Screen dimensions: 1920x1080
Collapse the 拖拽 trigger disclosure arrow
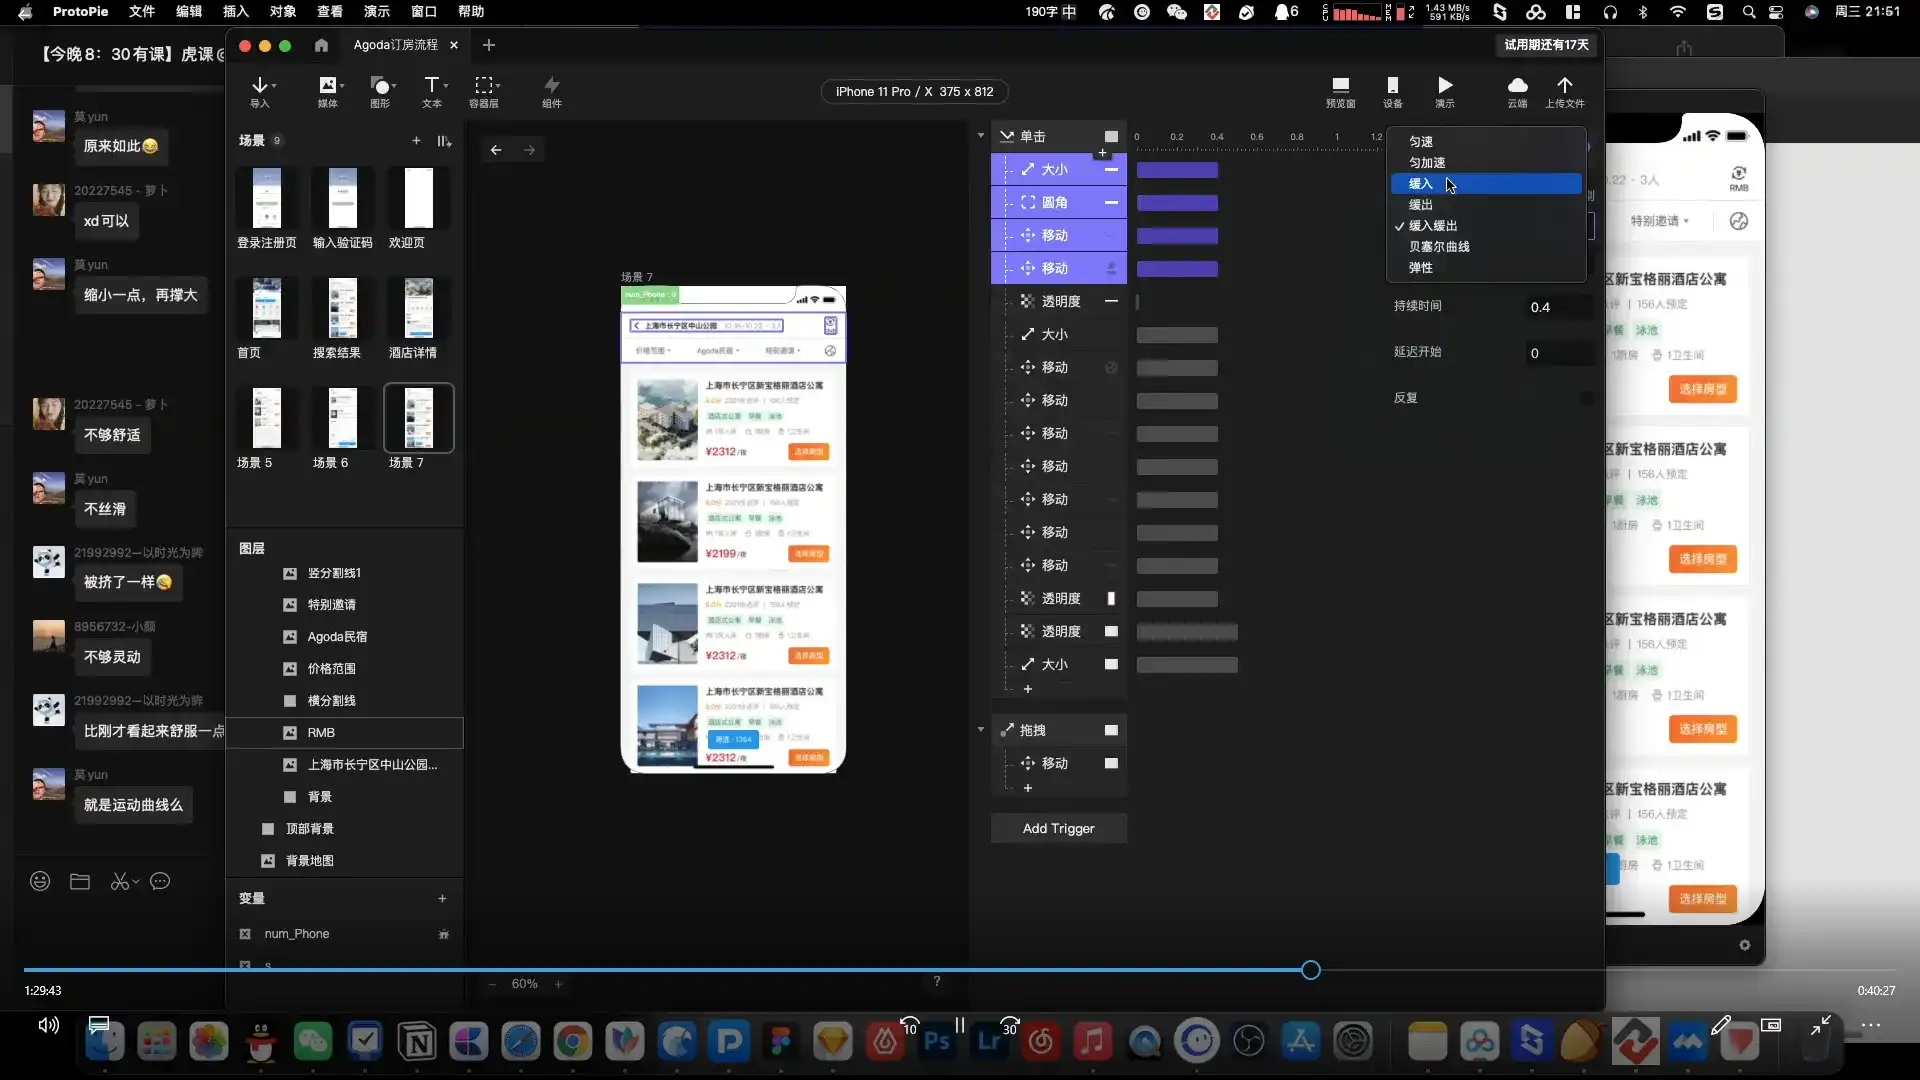981,730
